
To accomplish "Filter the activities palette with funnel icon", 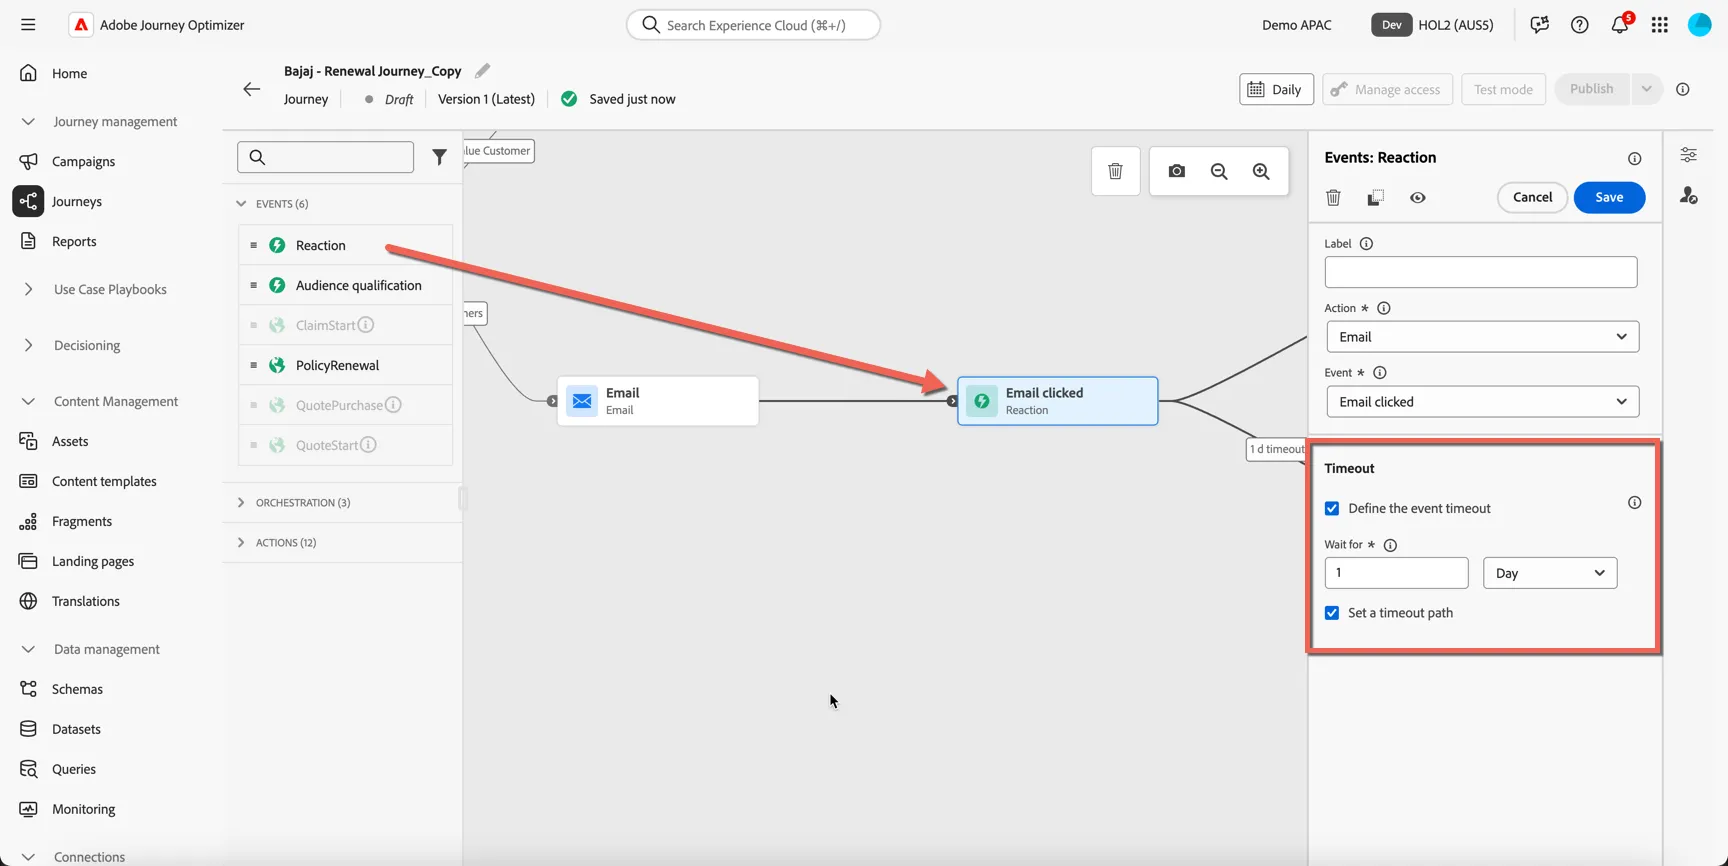I will tap(439, 157).
